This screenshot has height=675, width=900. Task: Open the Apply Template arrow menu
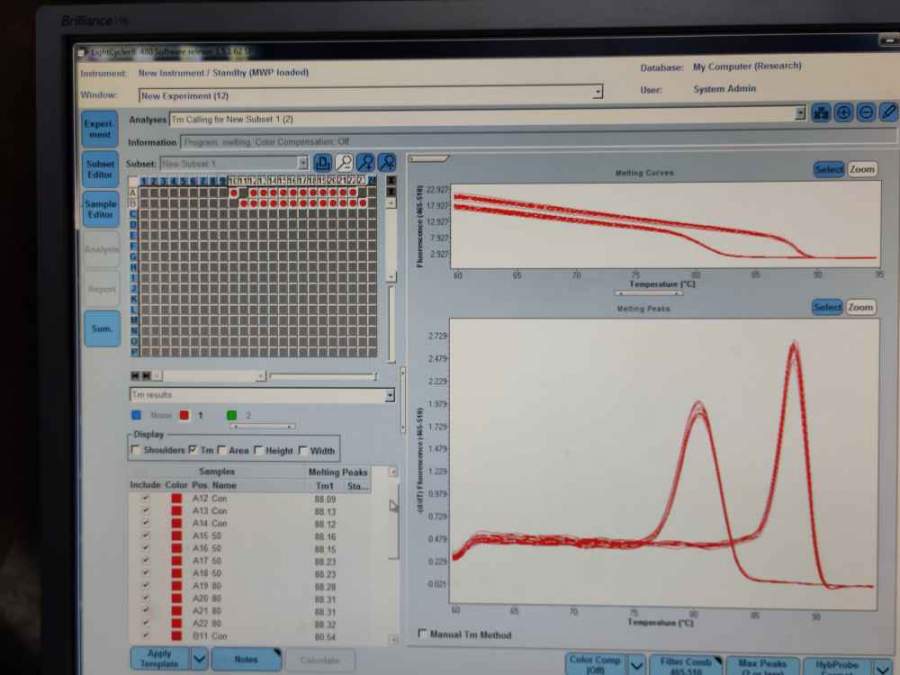pyautogui.click(x=199, y=658)
